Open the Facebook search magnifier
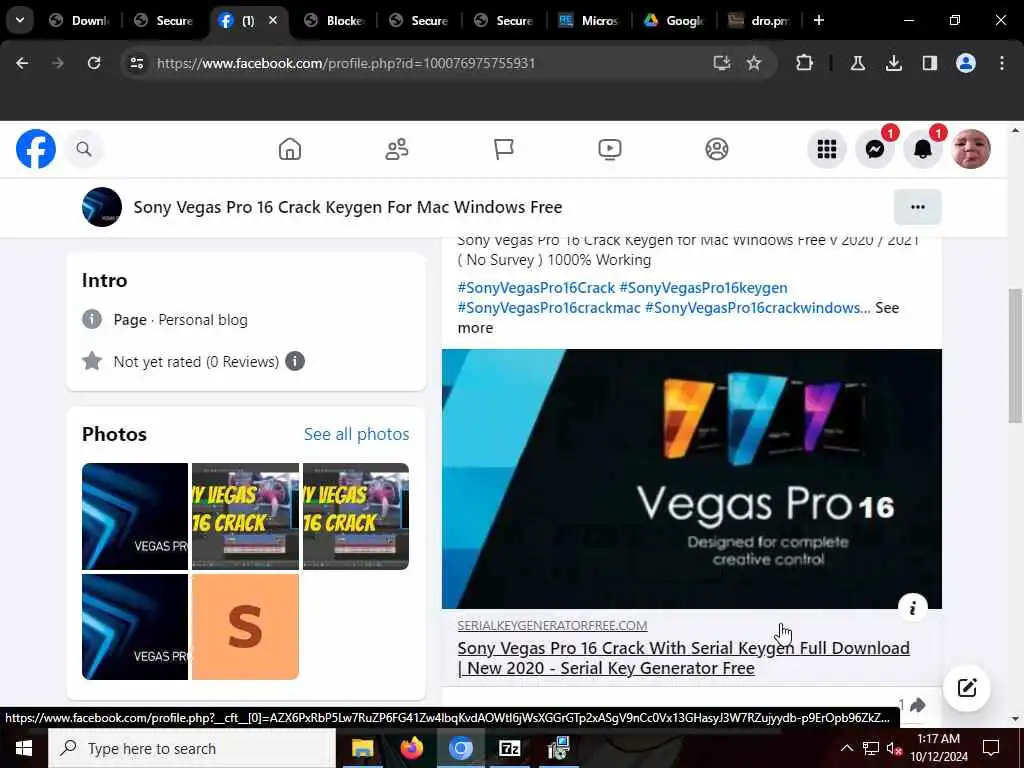This screenshot has height=768, width=1024. [84, 149]
